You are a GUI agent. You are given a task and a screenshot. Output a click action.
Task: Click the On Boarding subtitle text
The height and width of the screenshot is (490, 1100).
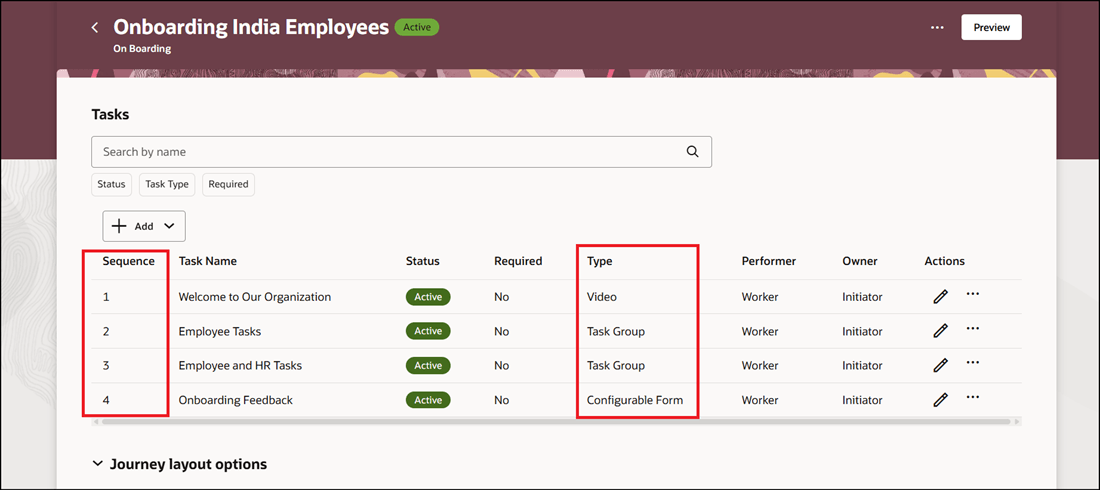(142, 49)
